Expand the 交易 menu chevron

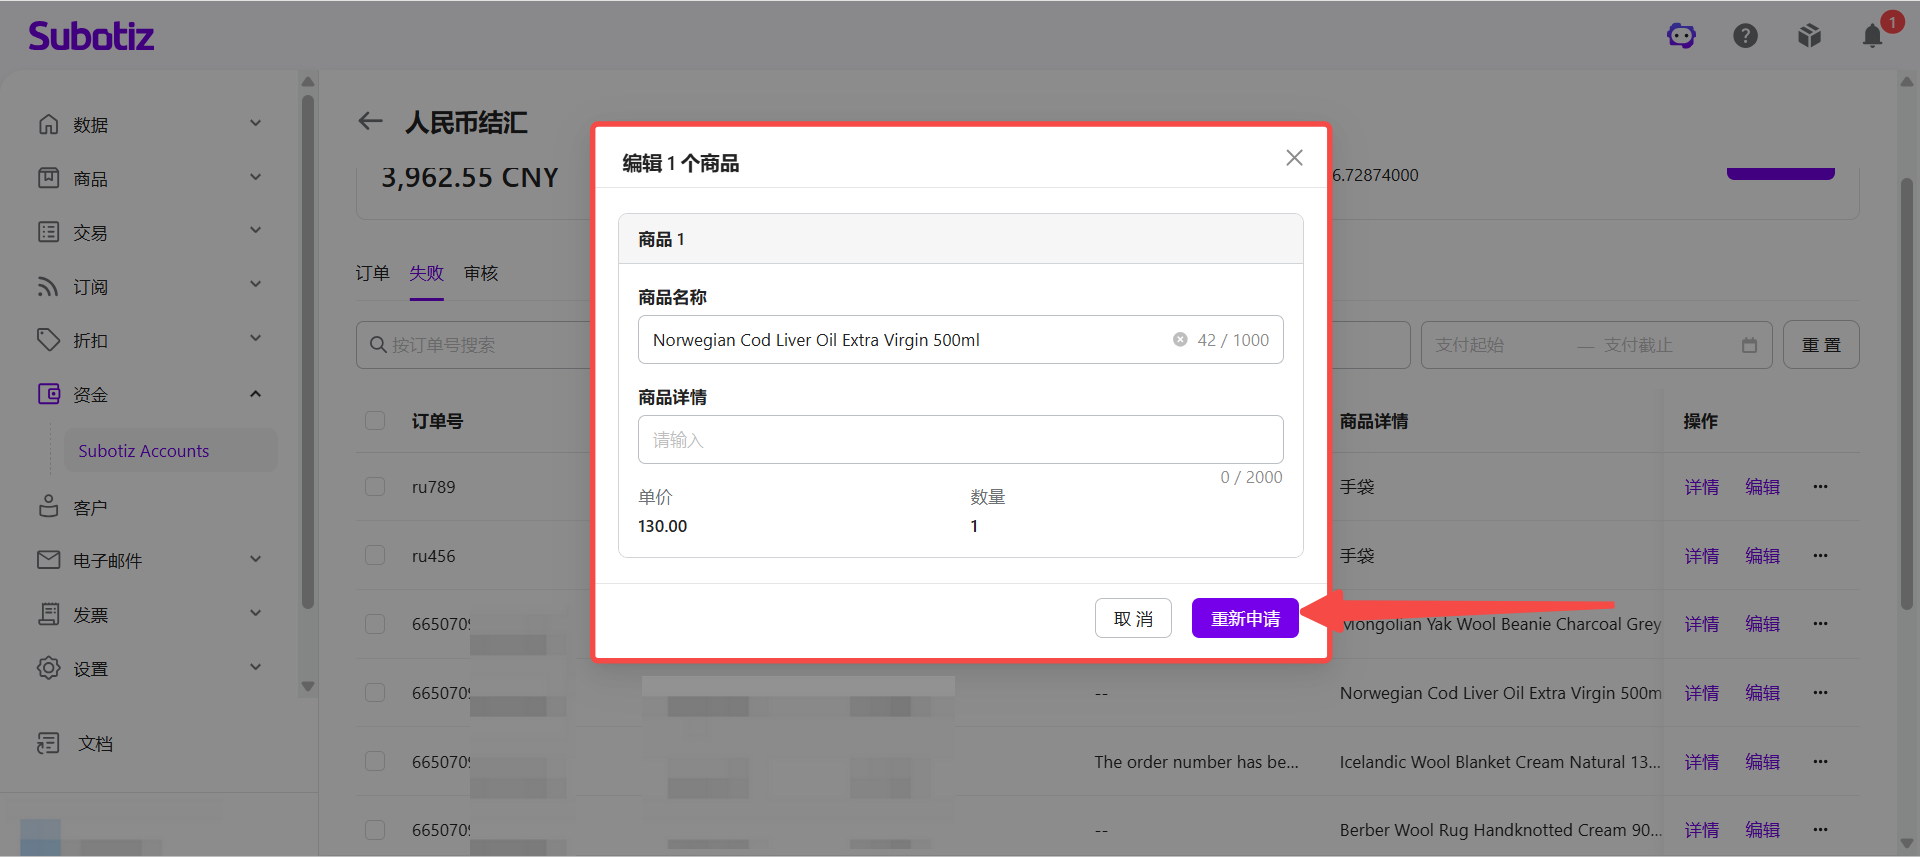256,232
